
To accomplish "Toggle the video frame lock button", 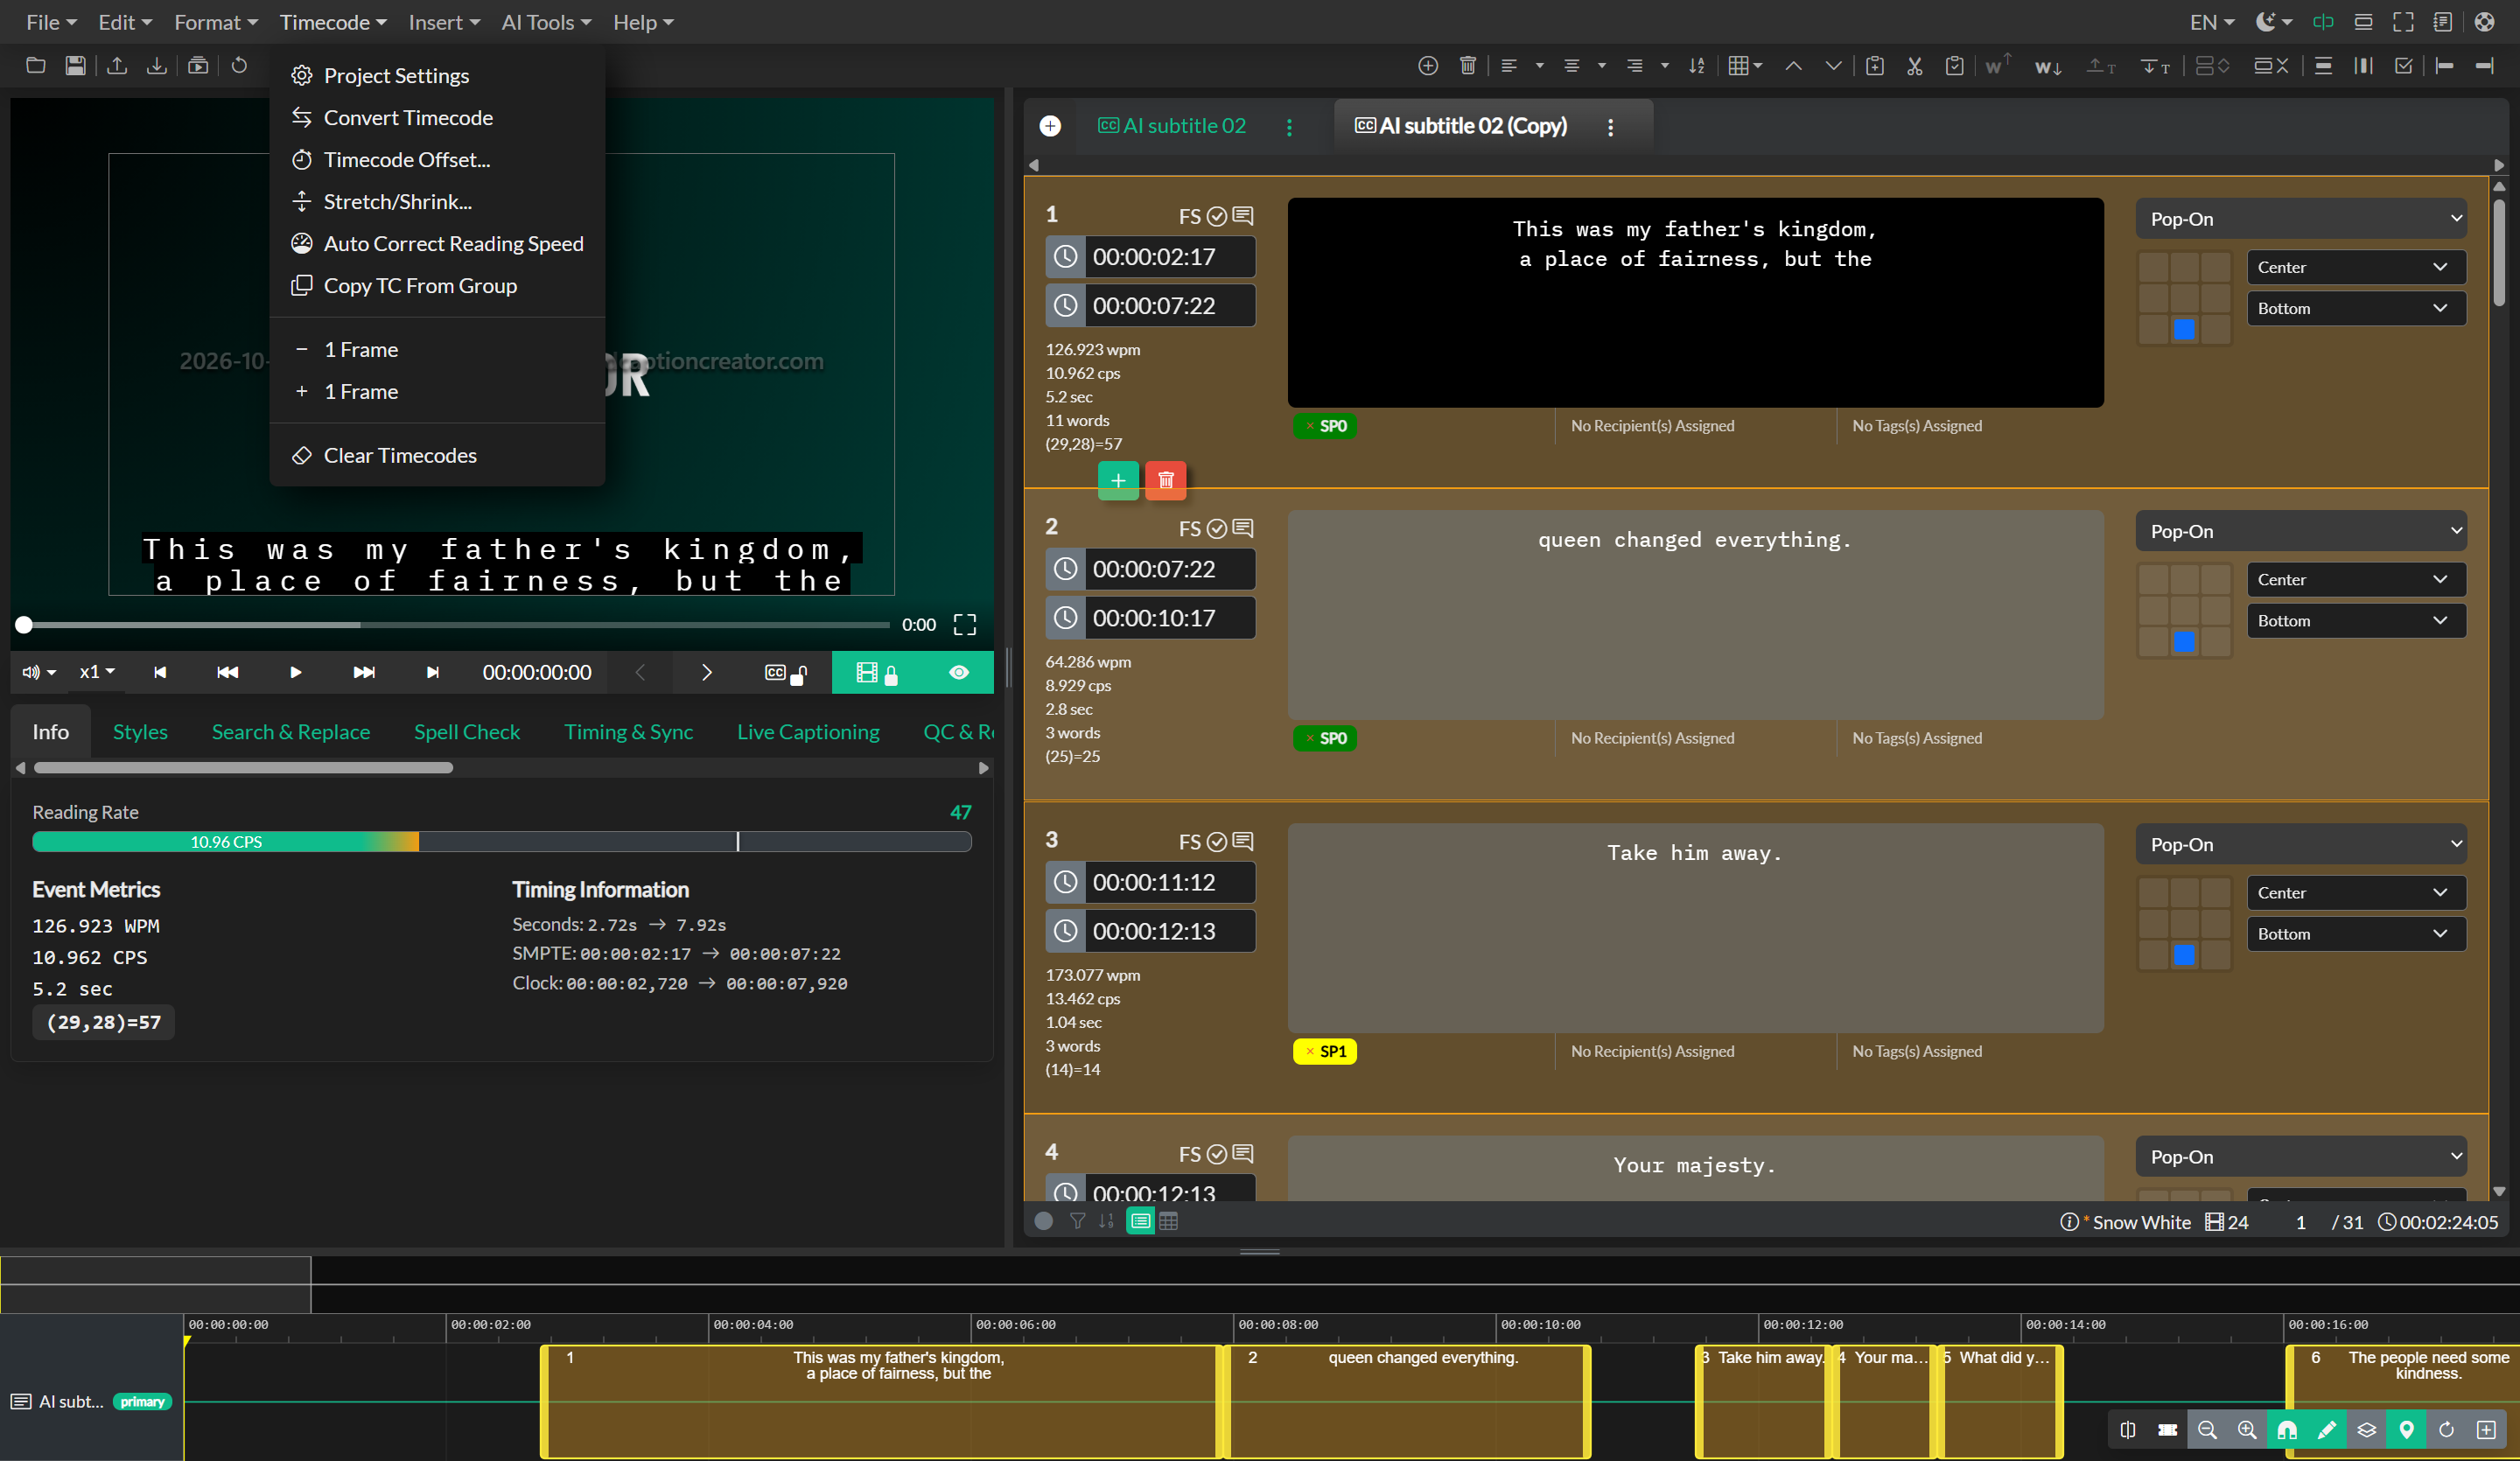I will (x=878, y=673).
